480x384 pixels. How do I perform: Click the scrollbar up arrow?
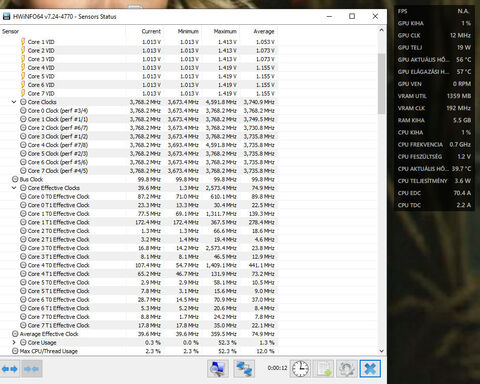(382, 30)
